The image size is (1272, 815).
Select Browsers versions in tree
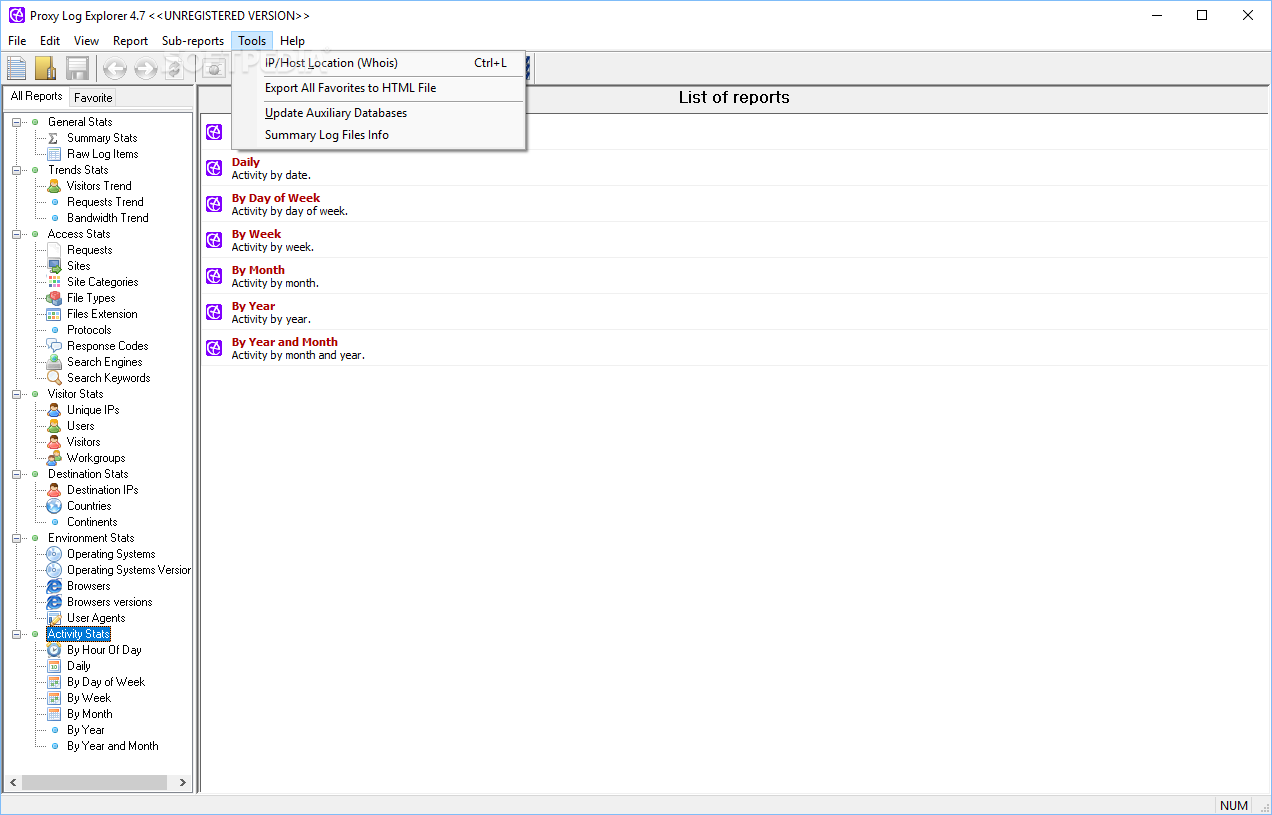coord(110,602)
